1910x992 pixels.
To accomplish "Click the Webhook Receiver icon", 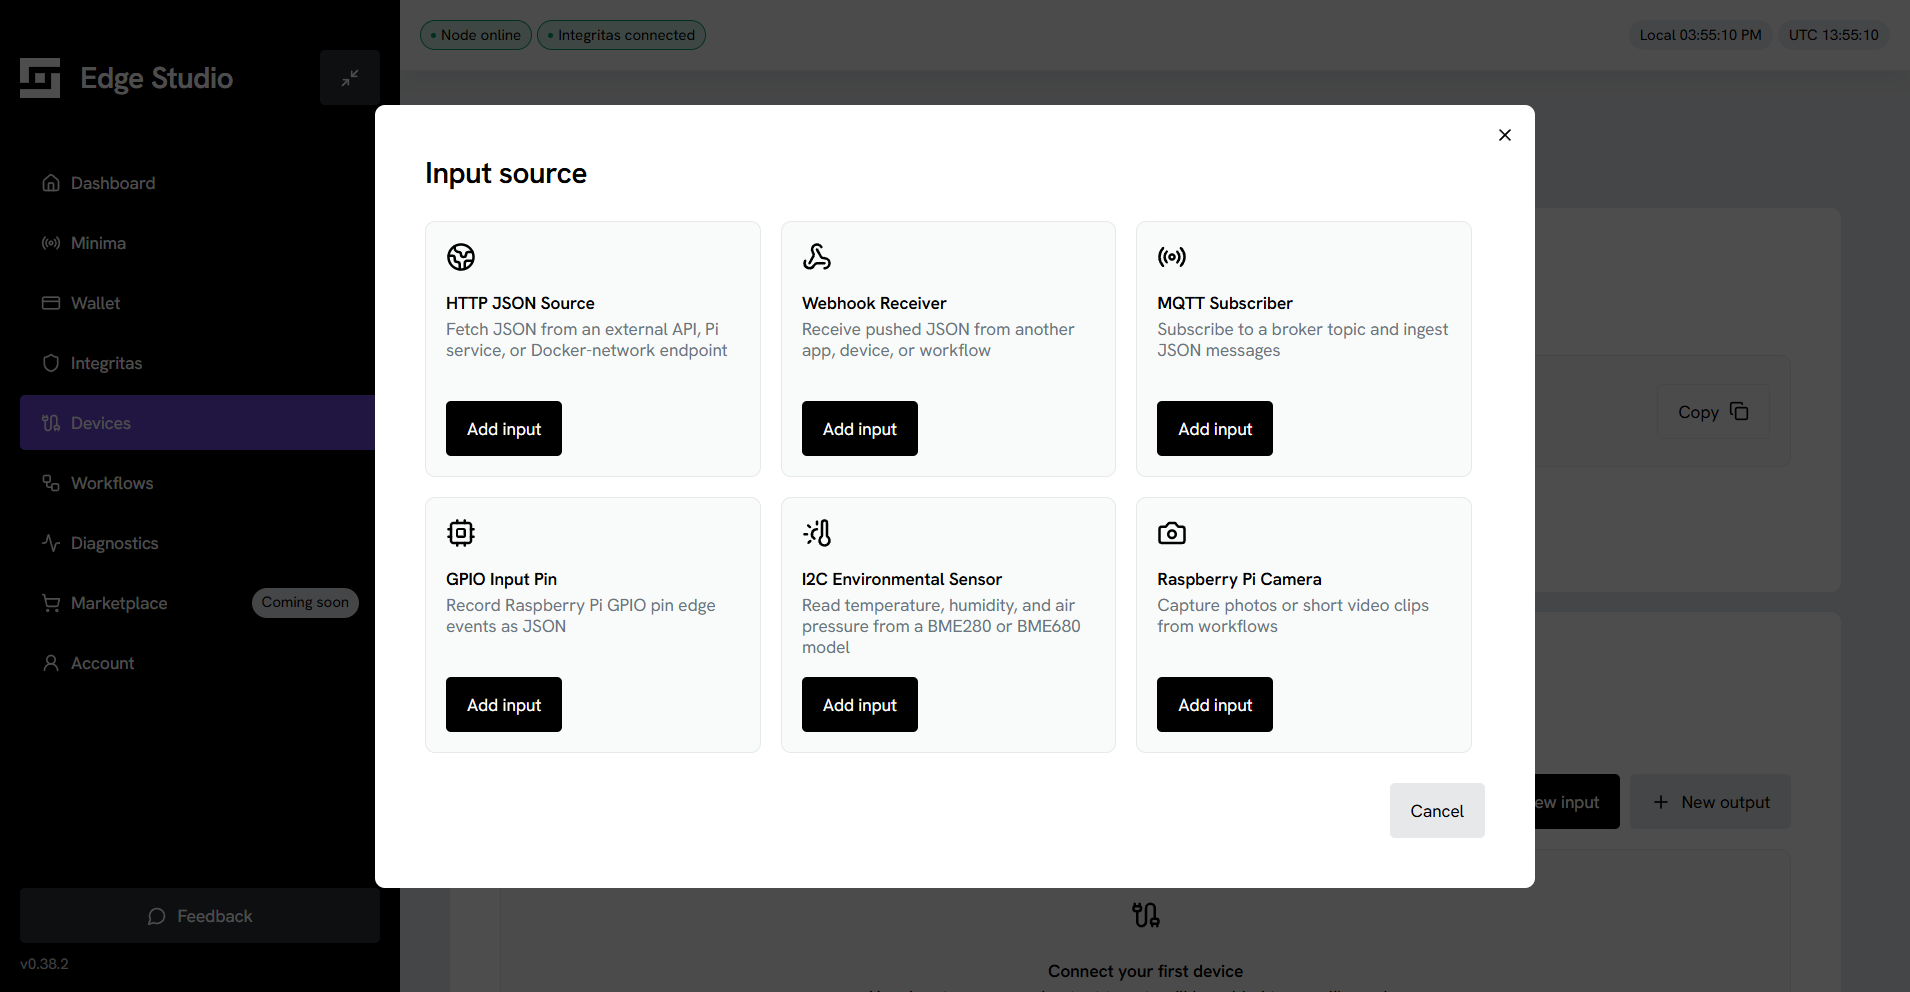I will 817,257.
